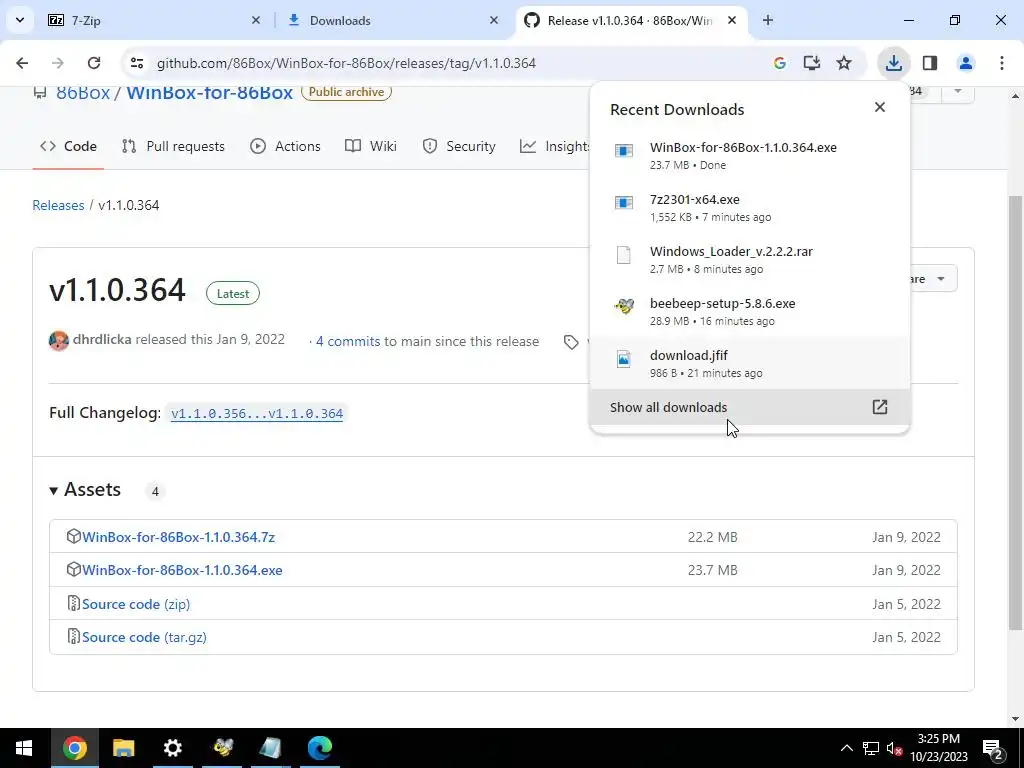Show hidden system tray icons
The width and height of the screenshot is (1024, 768).
[846, 748]
